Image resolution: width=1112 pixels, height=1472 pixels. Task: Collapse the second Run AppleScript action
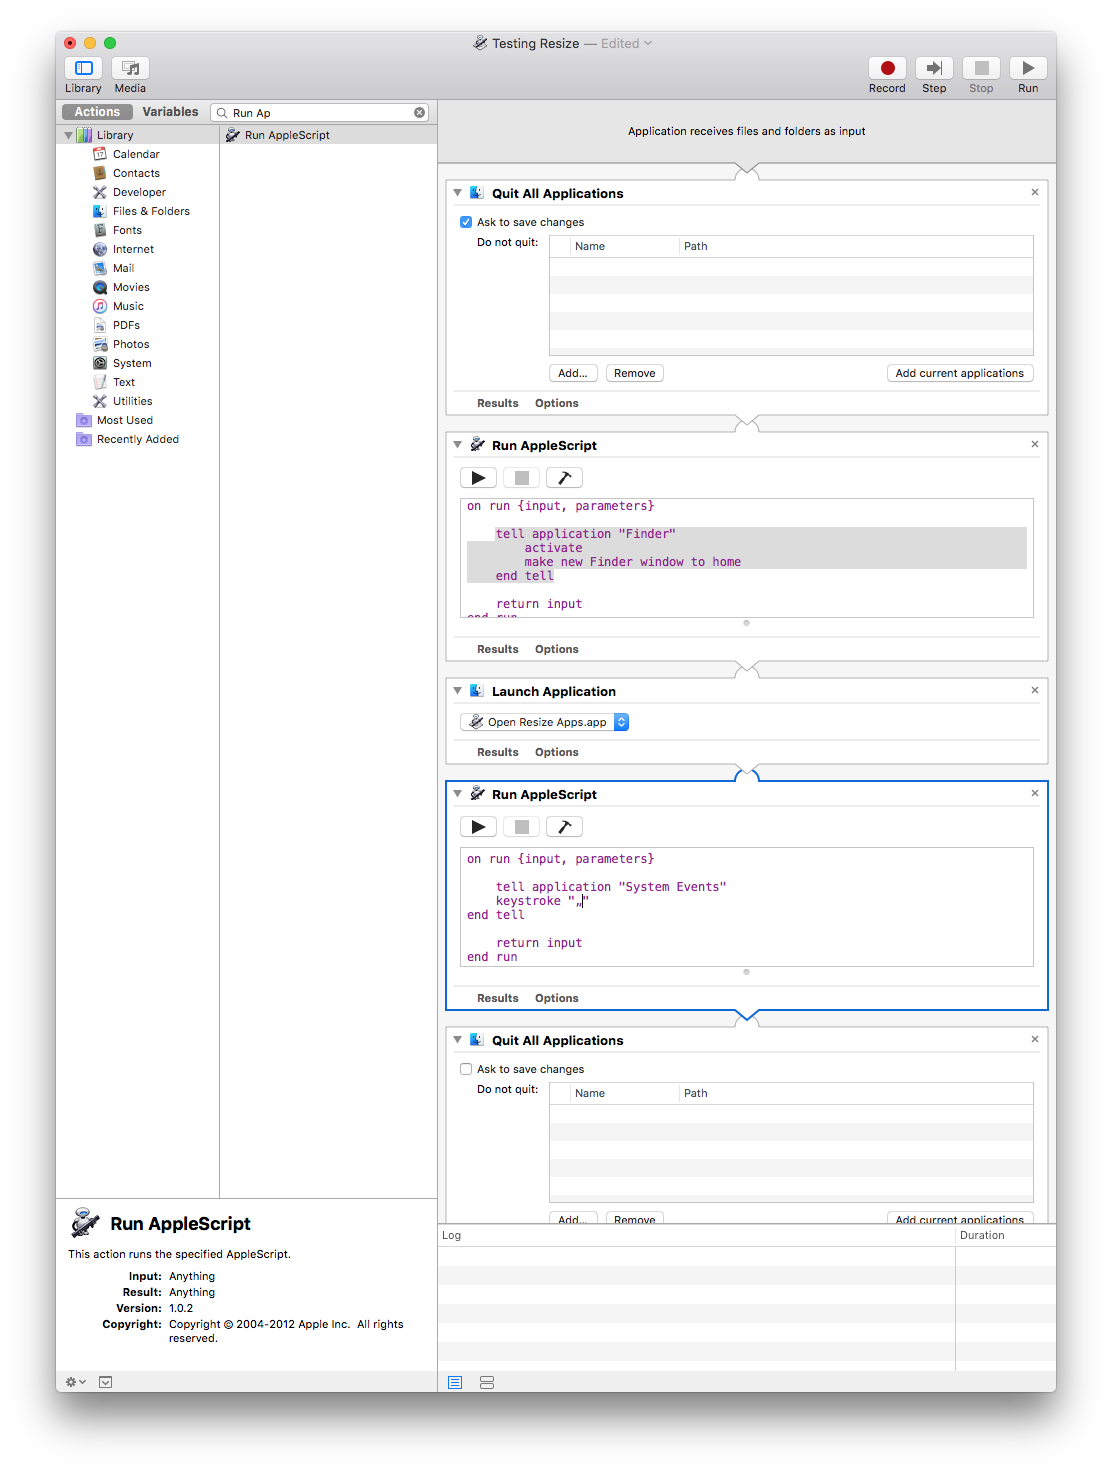pos(457,794)
